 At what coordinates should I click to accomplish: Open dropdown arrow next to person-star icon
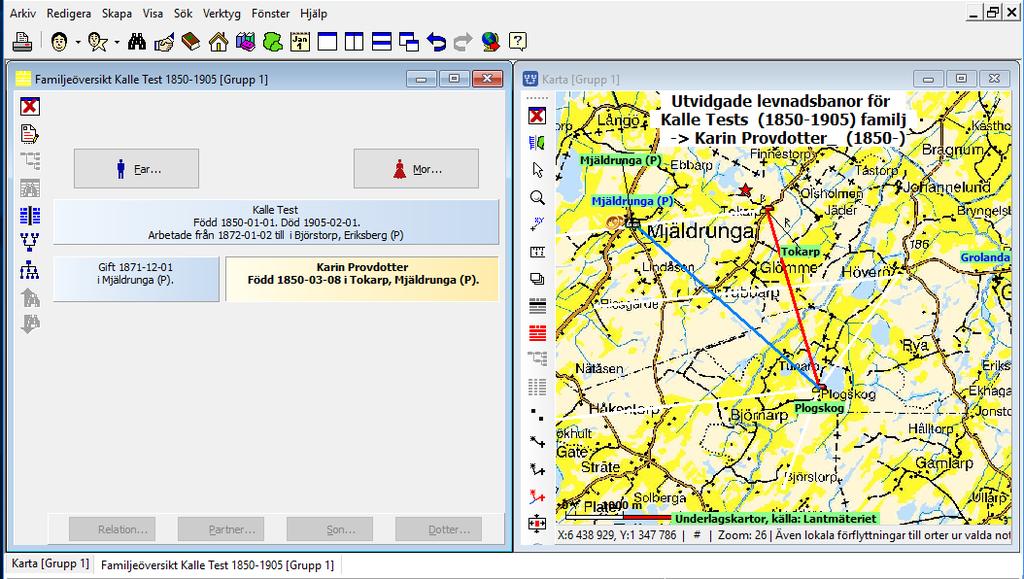(x=117, y=42)
